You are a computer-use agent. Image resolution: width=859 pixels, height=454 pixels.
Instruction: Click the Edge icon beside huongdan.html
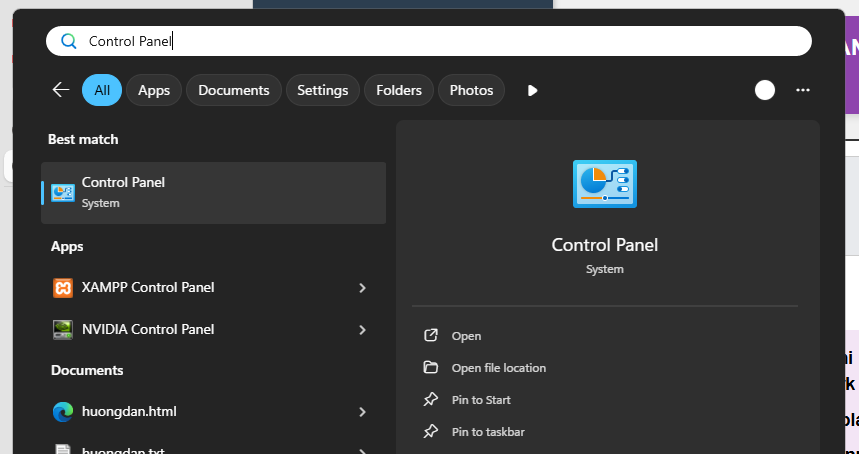[63, 412]
